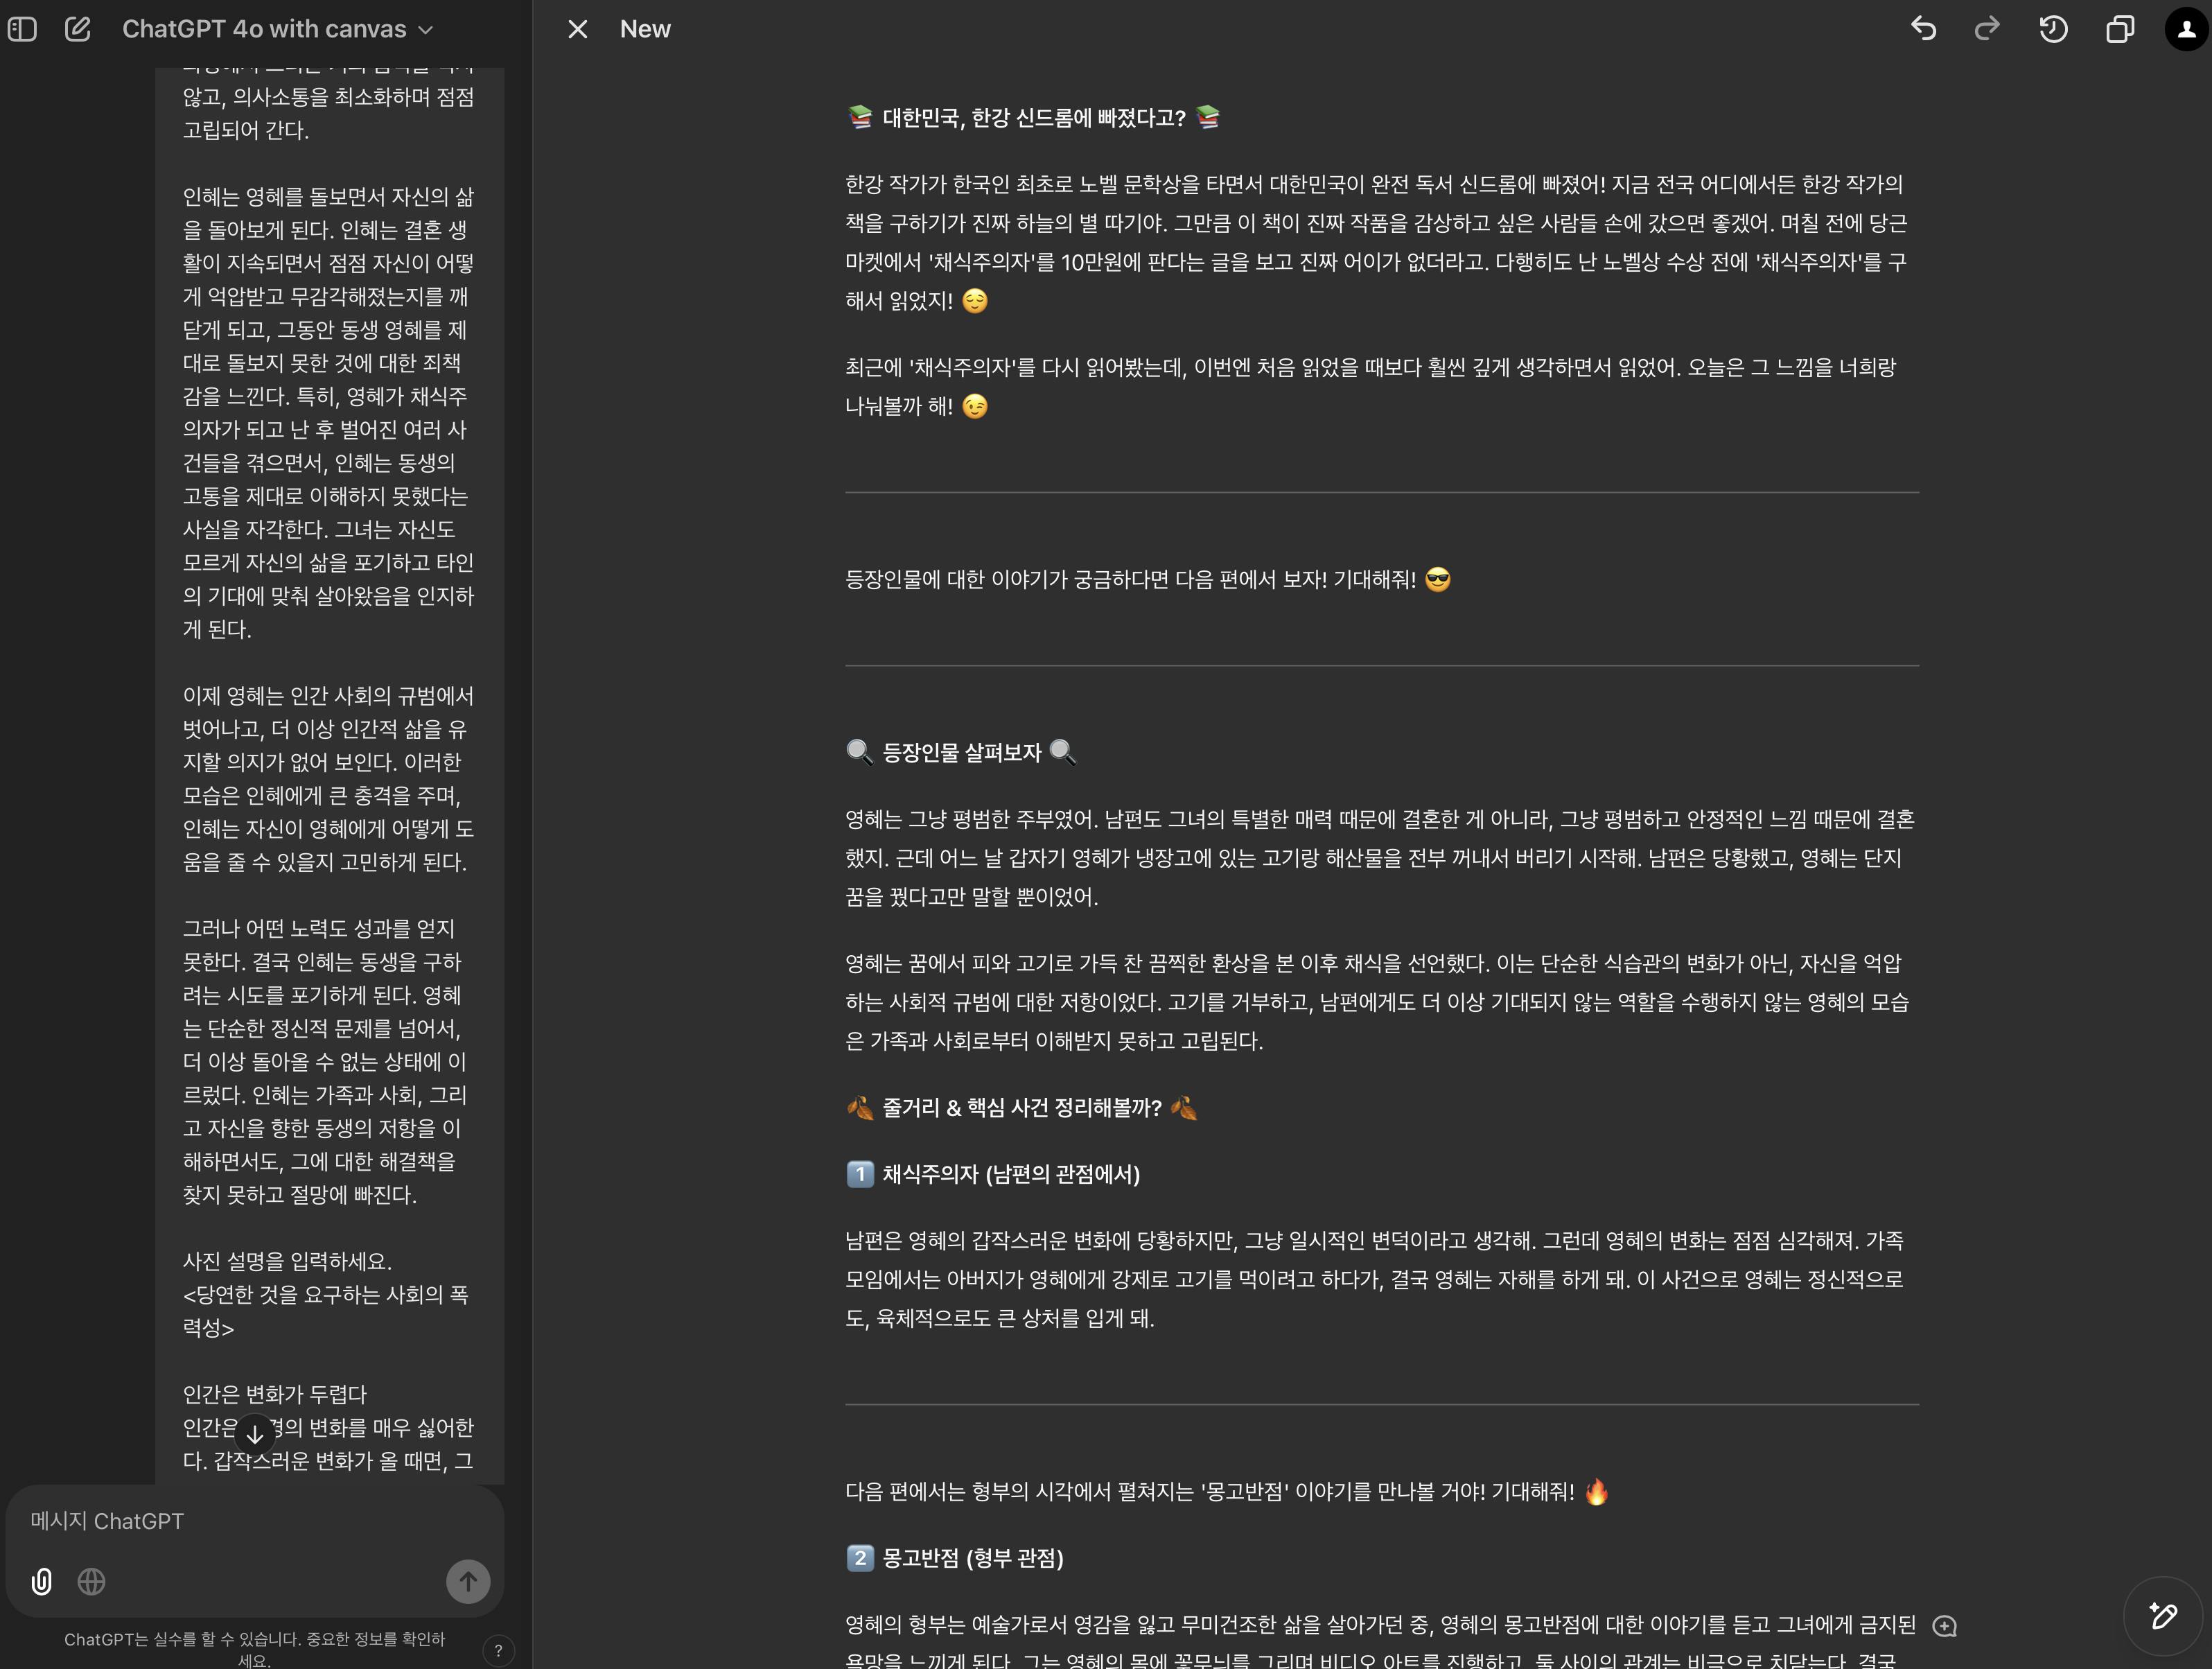Attach a file with paperclip icon
2212x1669 pixels.
[x=42, y=1581]
